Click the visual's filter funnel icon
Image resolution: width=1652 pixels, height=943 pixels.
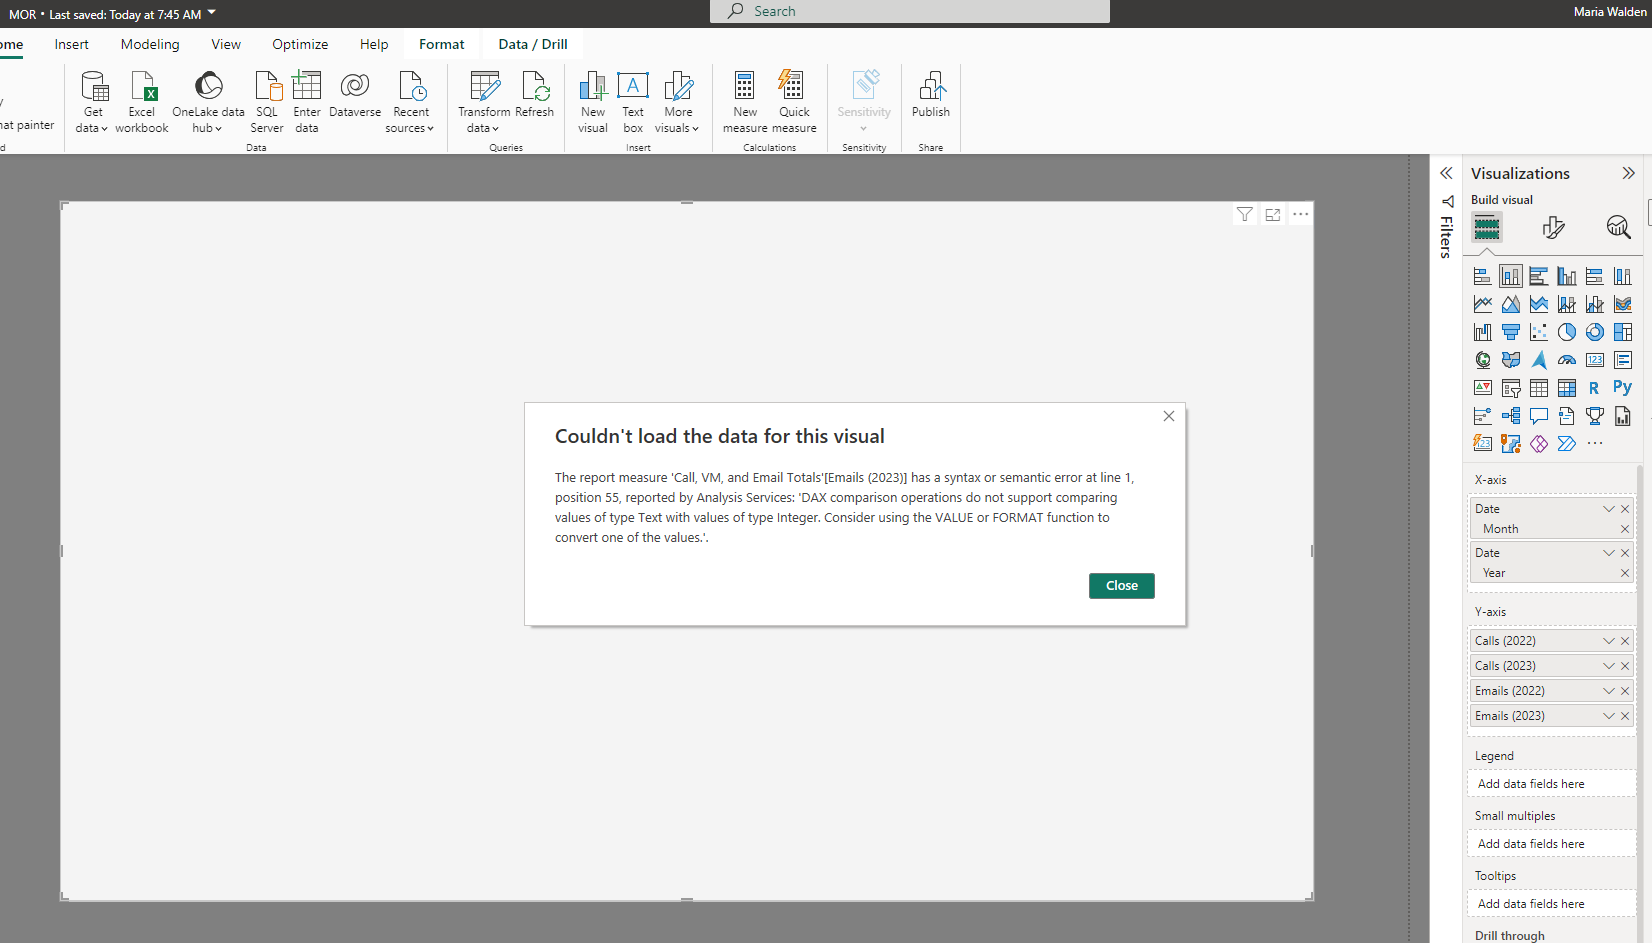point(1245,214)
